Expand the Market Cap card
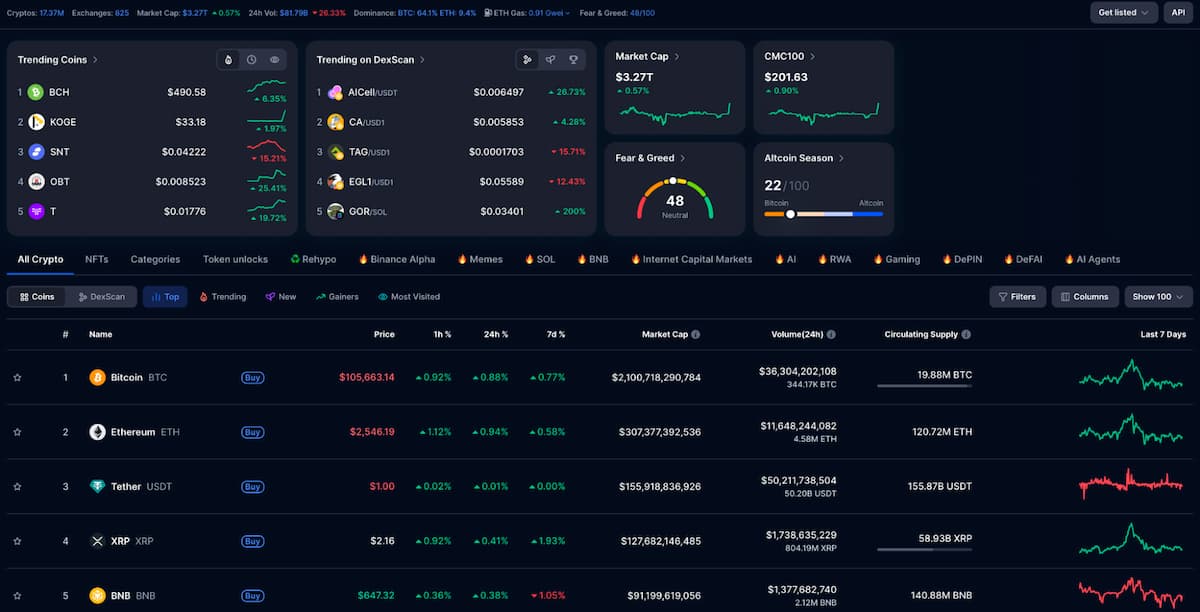 pyautogui.click(x=648, y=57)
